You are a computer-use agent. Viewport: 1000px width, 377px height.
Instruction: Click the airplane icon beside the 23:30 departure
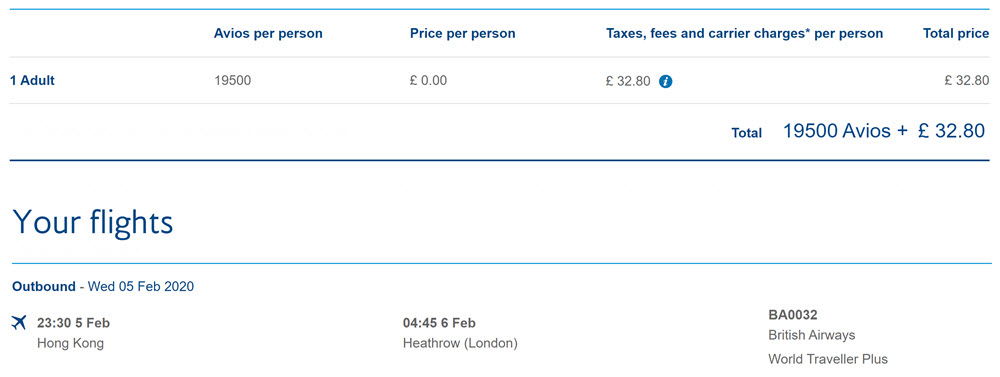click(x=19, y=323)
